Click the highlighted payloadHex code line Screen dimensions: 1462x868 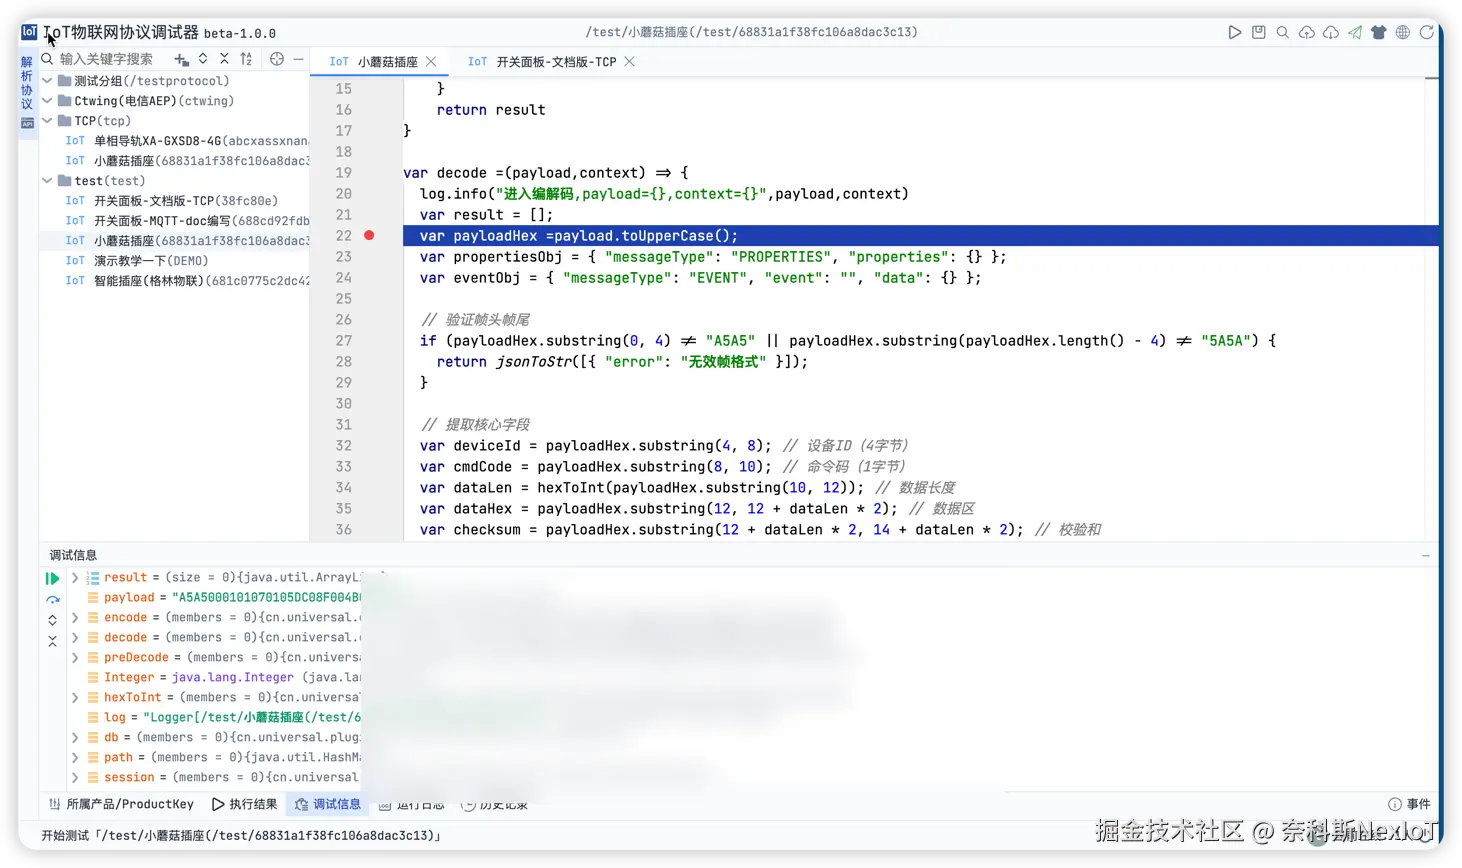pos(920,236)
